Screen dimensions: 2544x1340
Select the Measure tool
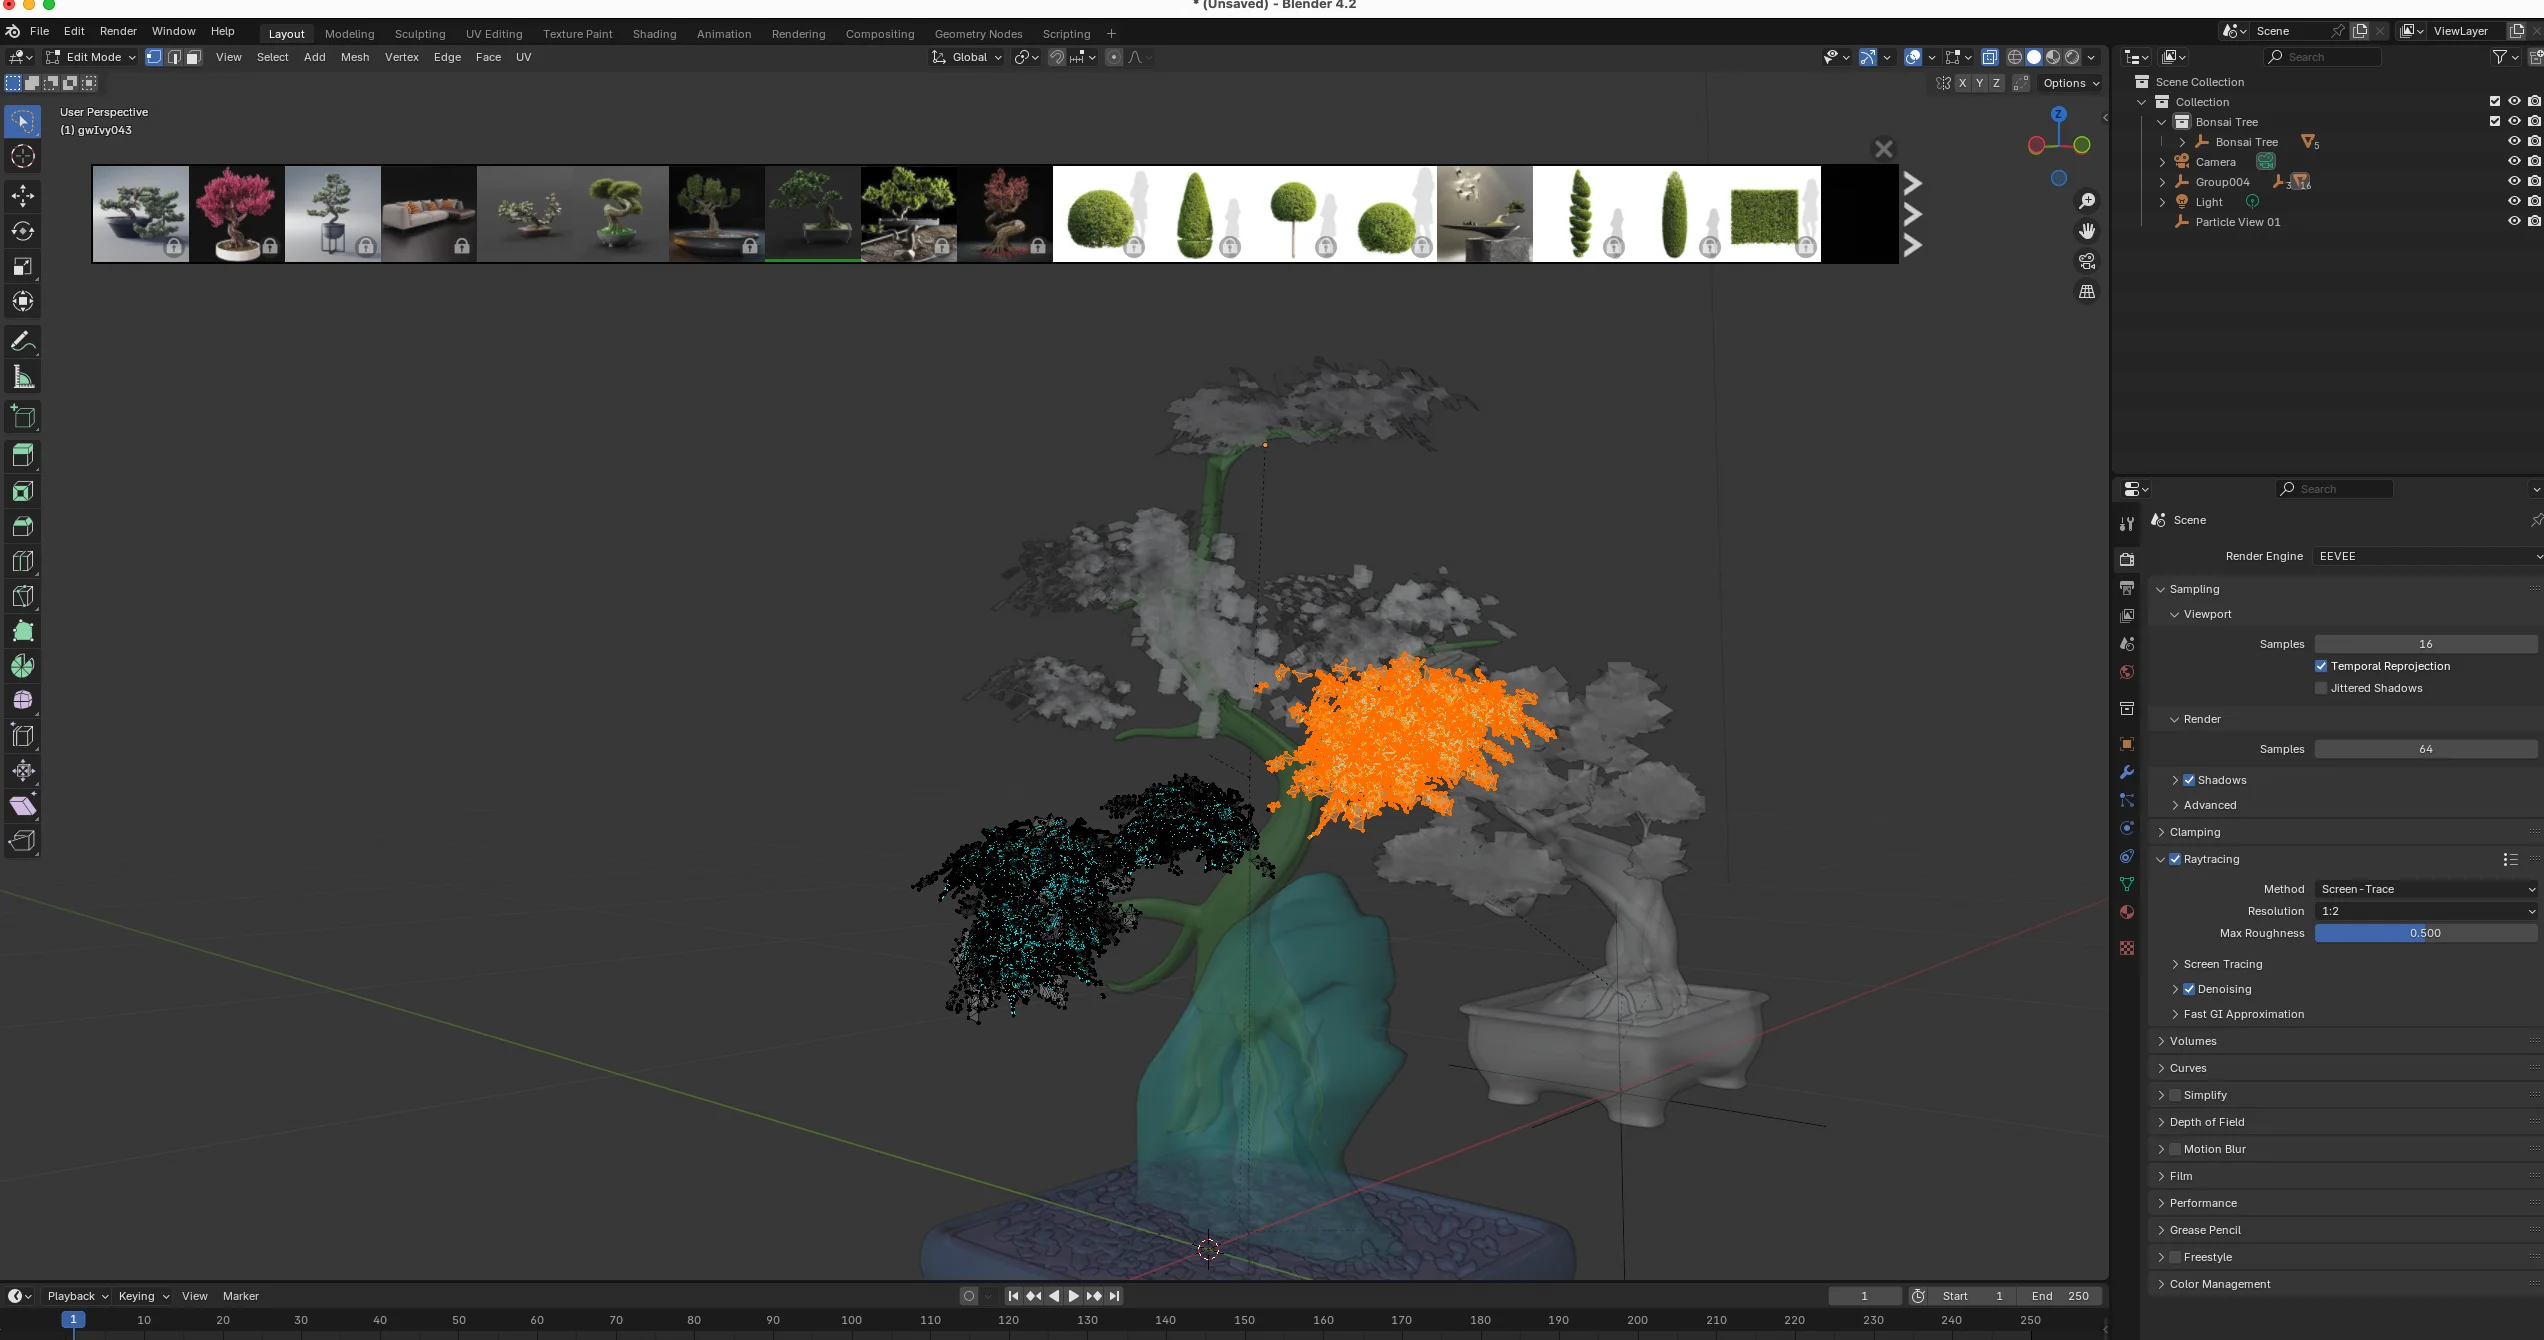pos(23,377)
